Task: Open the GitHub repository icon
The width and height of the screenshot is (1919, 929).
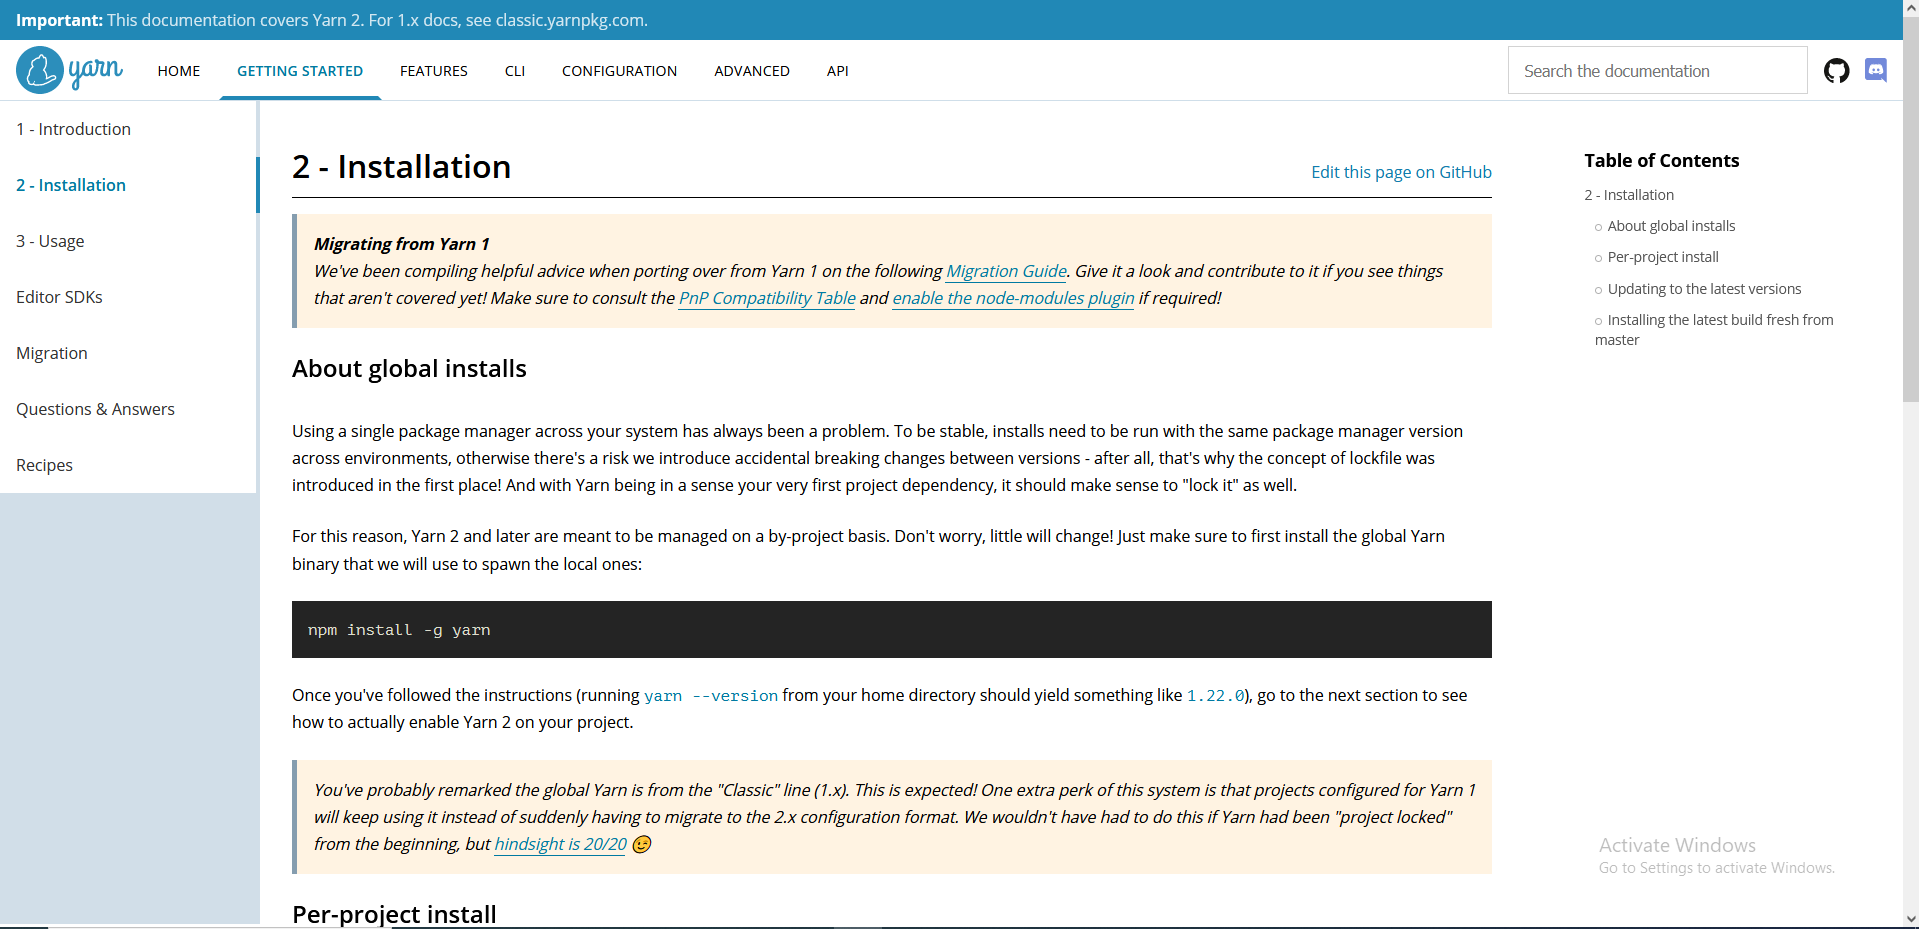Action: [x=1836, y=71]
